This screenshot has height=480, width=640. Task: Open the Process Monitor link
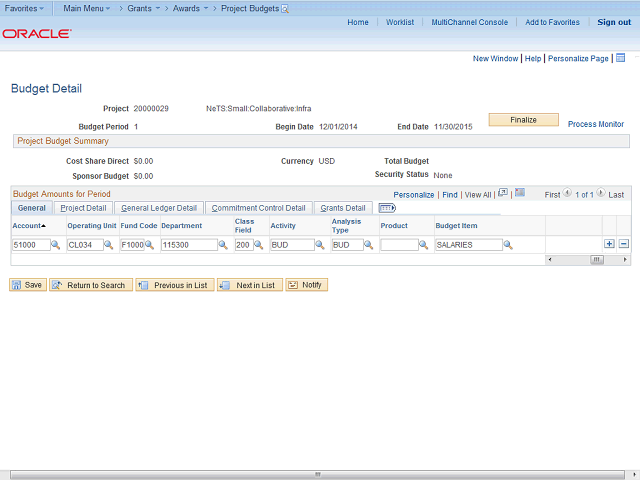595,124
